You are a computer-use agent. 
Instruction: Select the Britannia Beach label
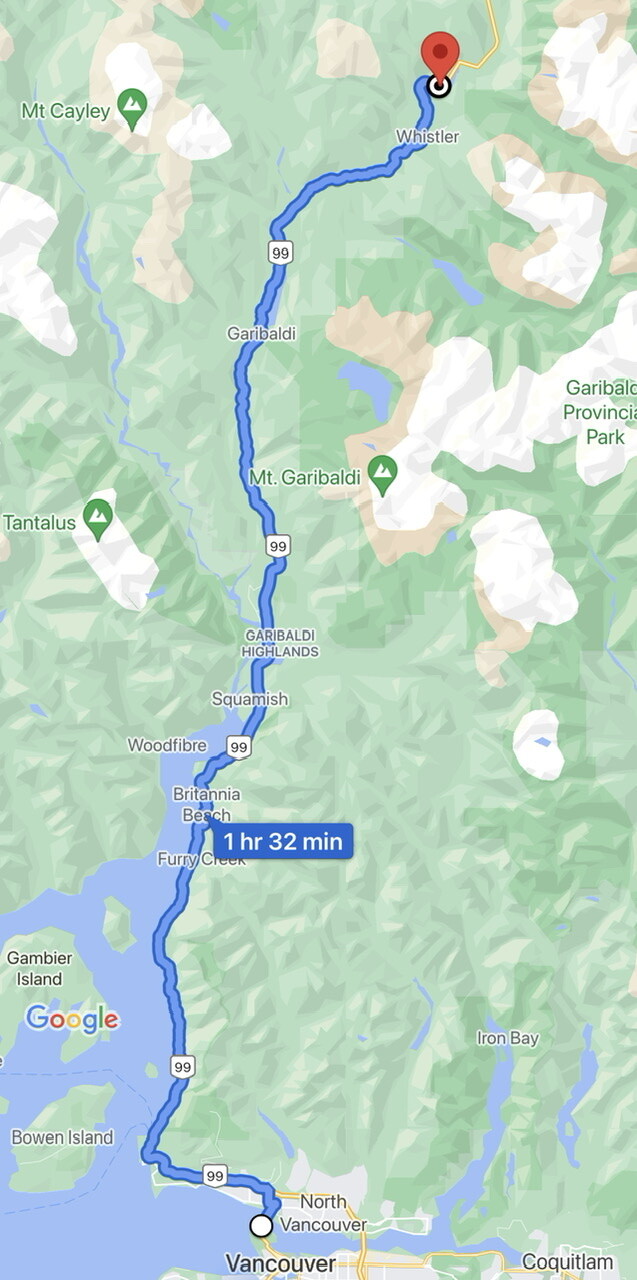pos(207,804)
